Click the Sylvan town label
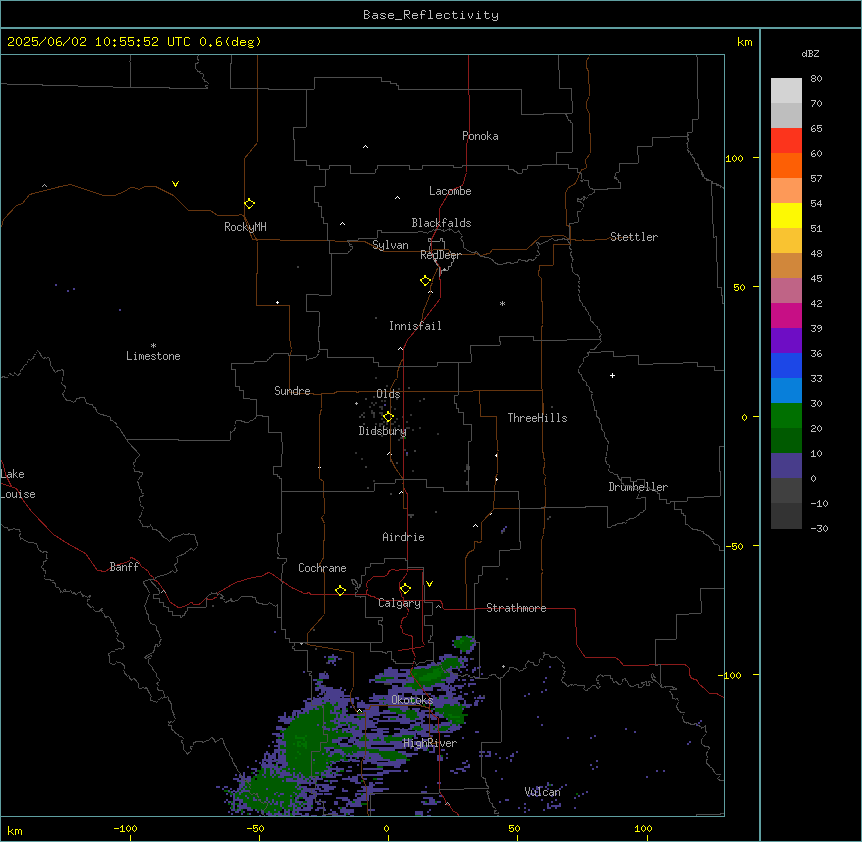 (x=390, y=245)
